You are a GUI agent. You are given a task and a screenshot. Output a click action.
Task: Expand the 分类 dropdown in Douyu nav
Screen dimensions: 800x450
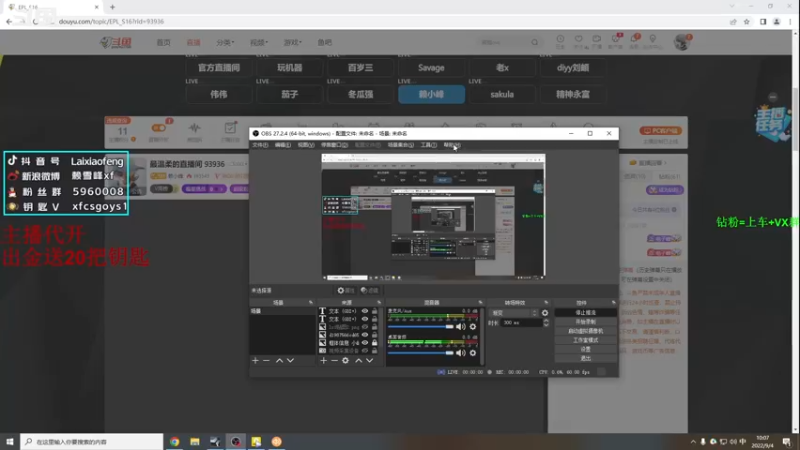[x=225, y=42]
